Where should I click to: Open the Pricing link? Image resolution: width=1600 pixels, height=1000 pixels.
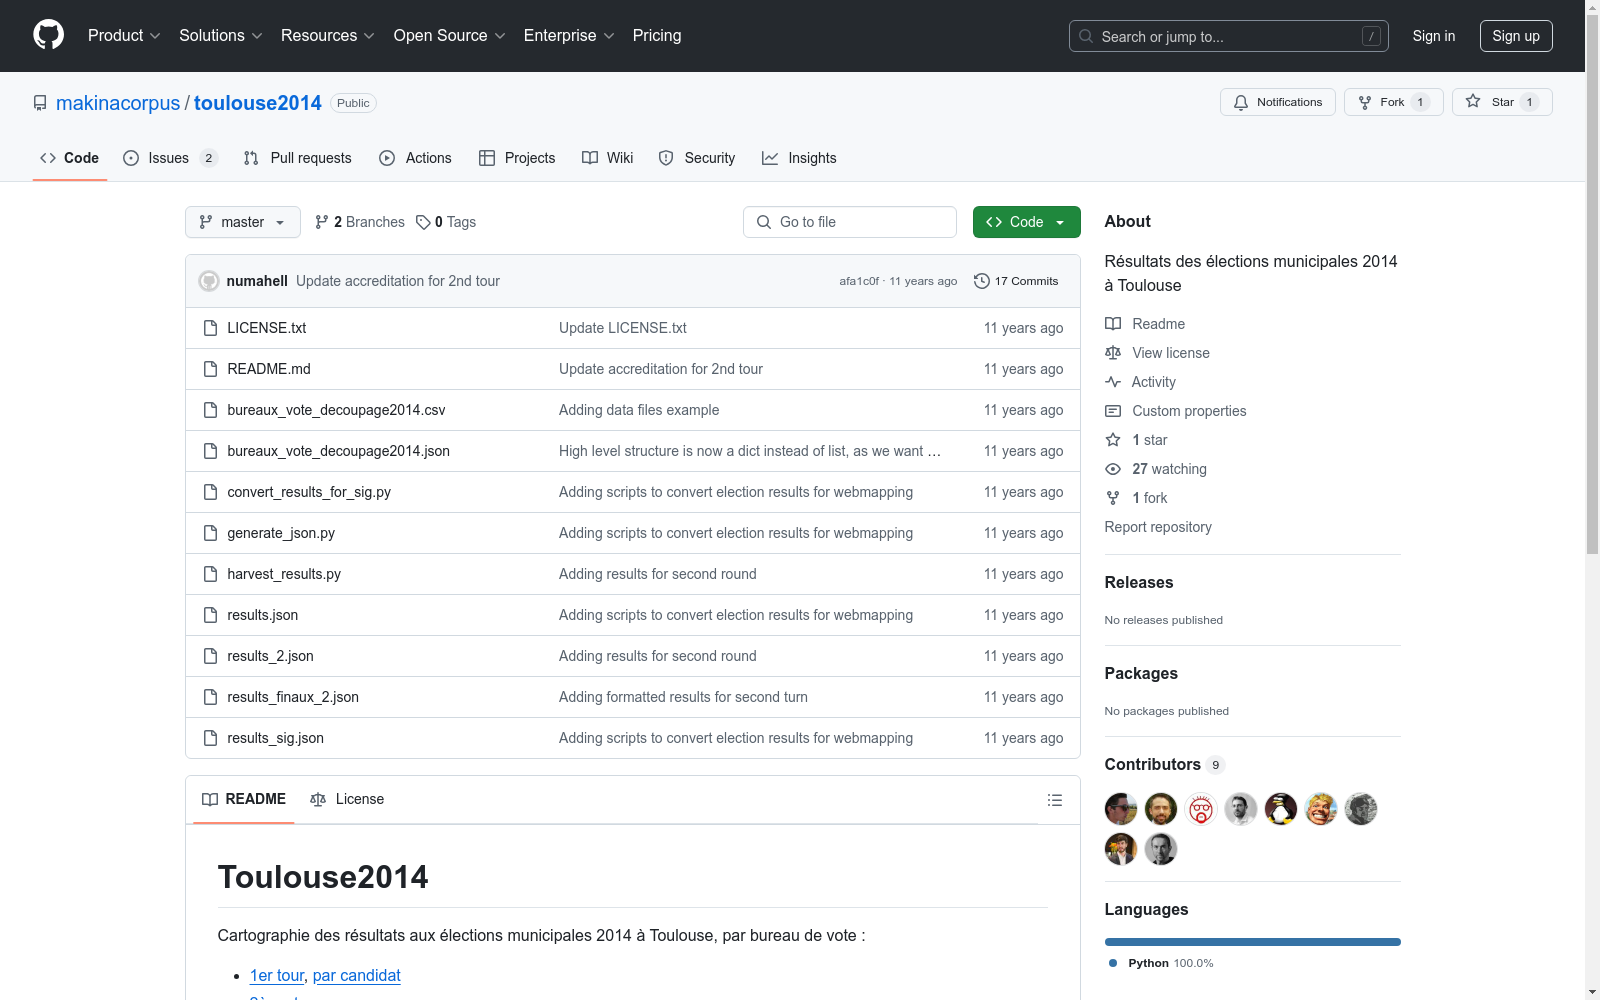click(657, 36)
